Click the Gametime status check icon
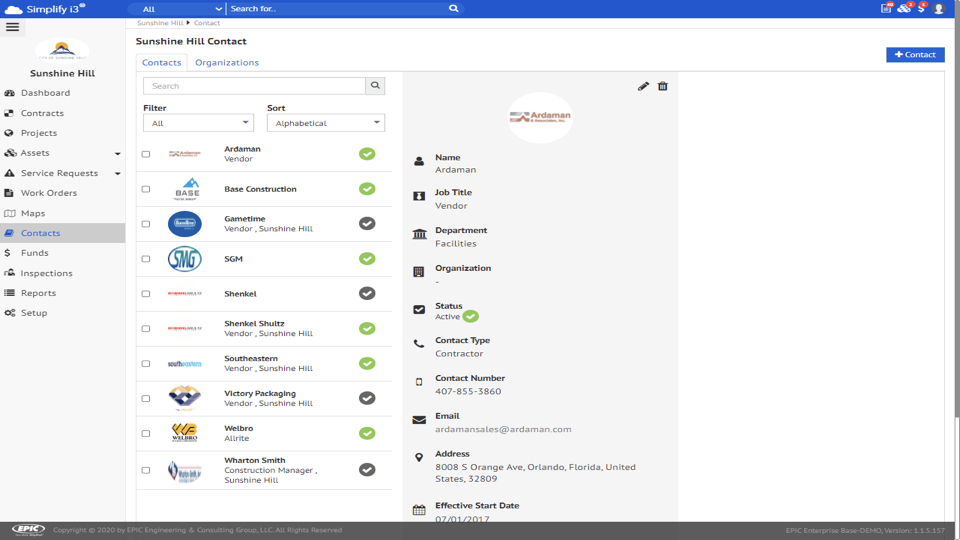Screen dimensions: 960x540 pos(367,224)
